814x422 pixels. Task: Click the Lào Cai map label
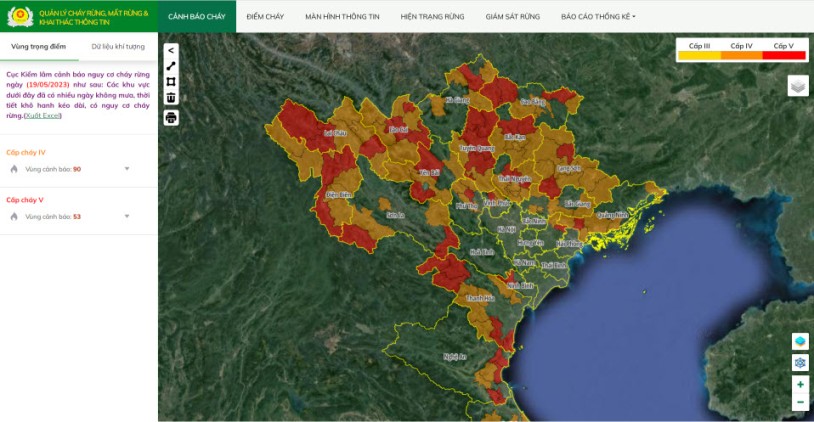[x=399, y=129]
